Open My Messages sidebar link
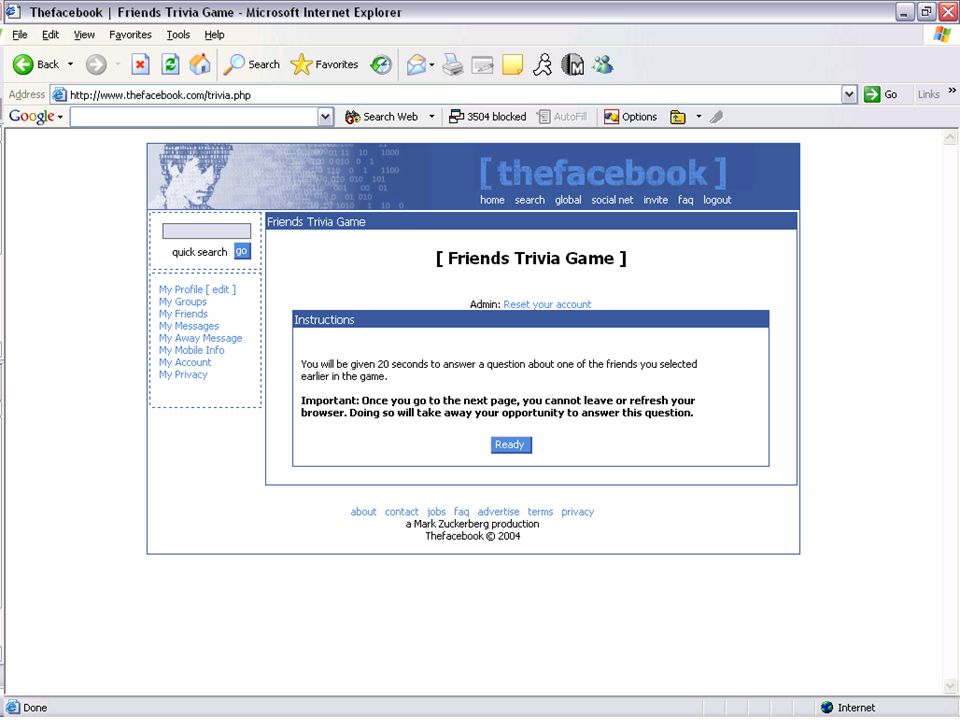The width and height of the screenshot is (960, 720). coord(189,326)
